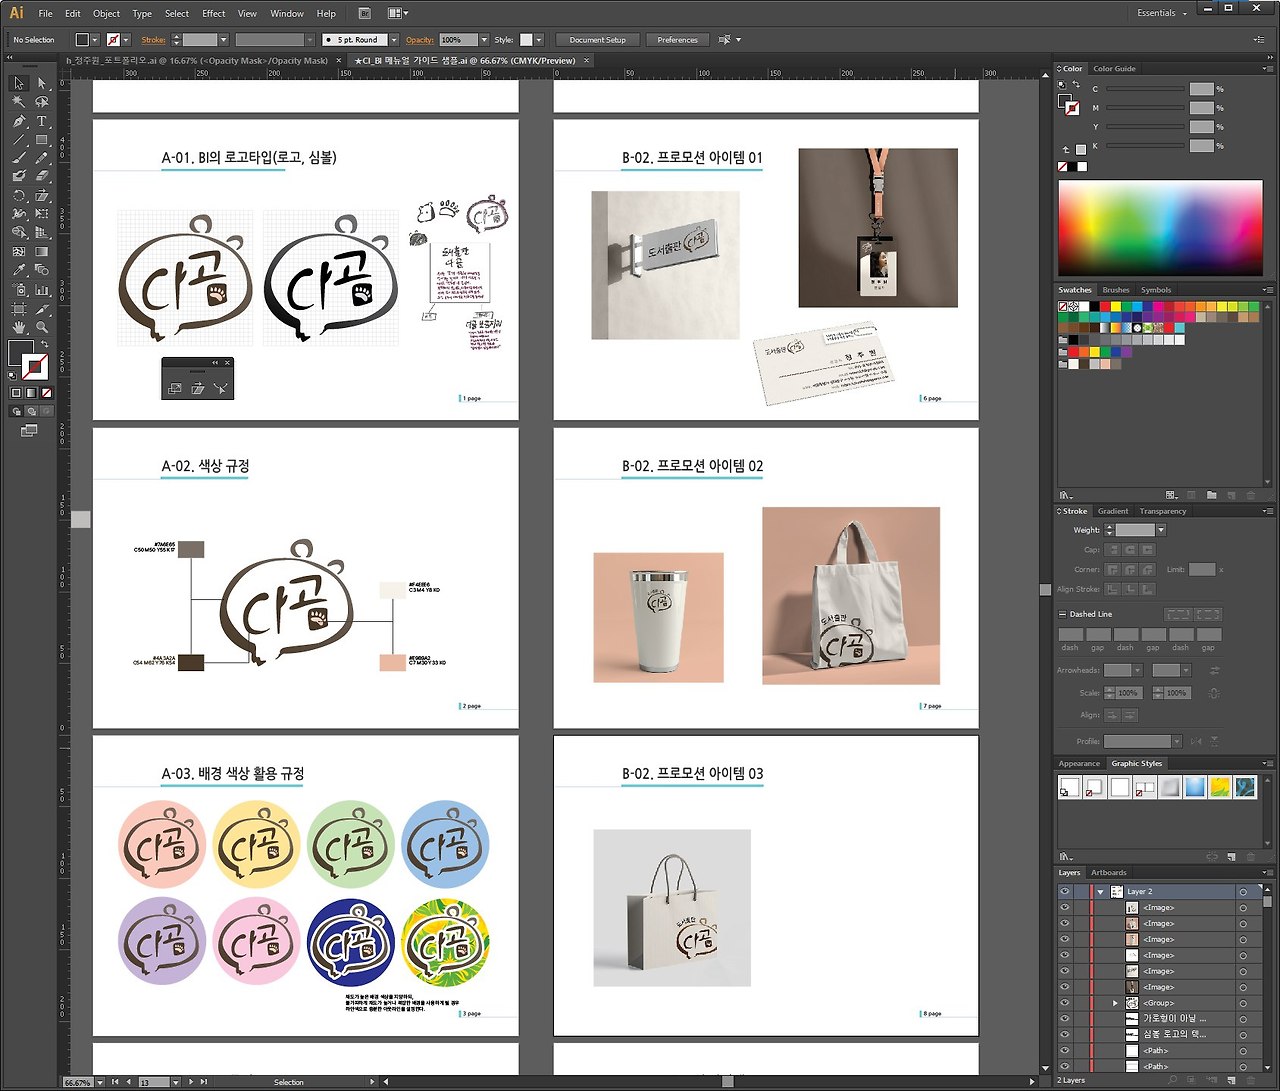Open the zoom level dropdown at bottom left
Viewport: 1280px width, 1091px height.
pos(100,1082)
